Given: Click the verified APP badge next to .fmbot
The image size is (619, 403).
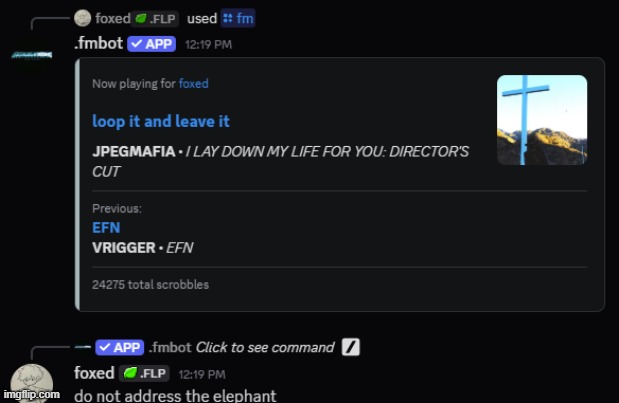Looking at the screenshot, I should pos(152,44).
